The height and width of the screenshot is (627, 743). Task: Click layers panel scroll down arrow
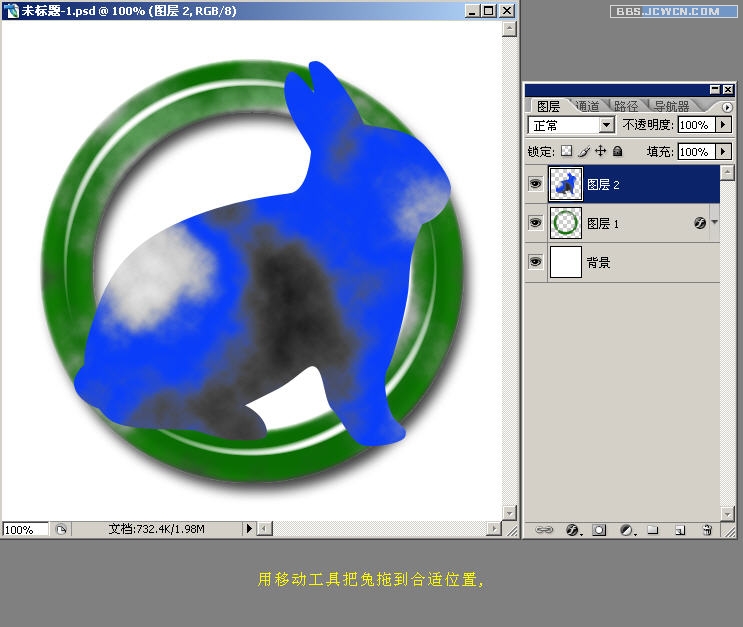[x=727, y=514]
